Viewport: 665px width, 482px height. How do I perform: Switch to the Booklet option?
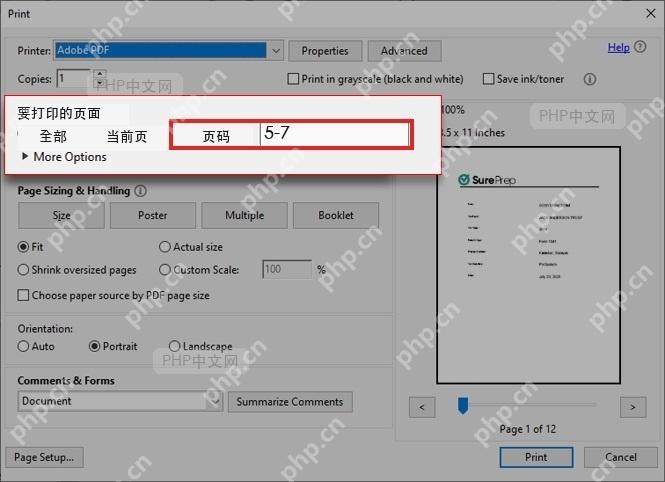336,215
